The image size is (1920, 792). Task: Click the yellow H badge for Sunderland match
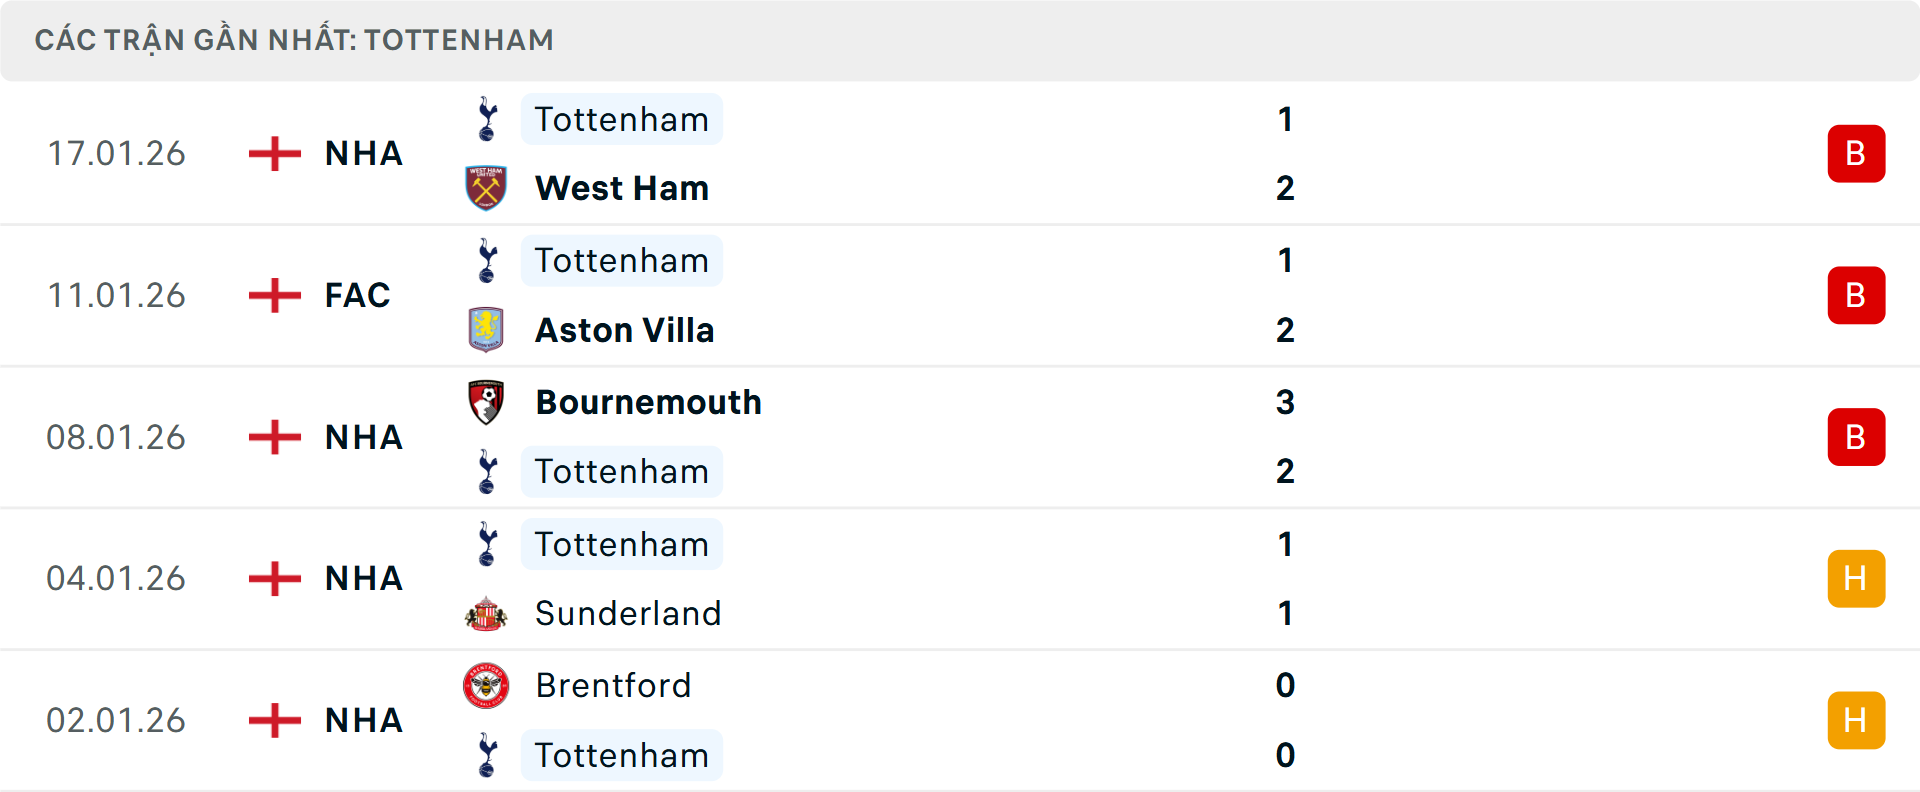[x=1856, y=578]
